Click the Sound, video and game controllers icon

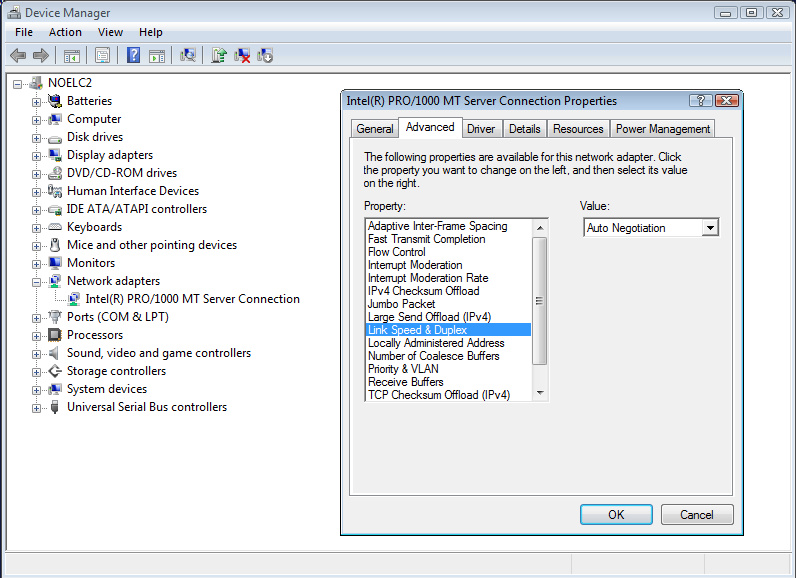tap(54, 353)
